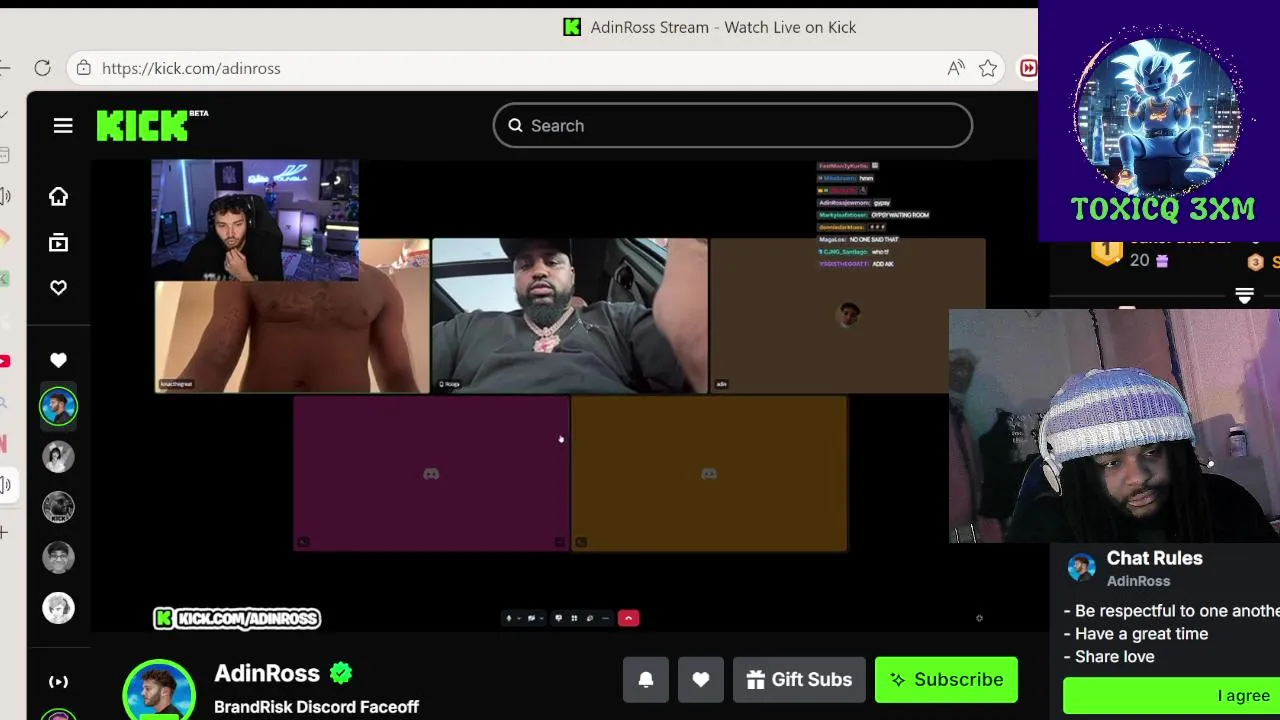Click the purple gift icon beside 20
Image resolution: width=1280 pixels, height=720 pixels.
pos(1161,260)
